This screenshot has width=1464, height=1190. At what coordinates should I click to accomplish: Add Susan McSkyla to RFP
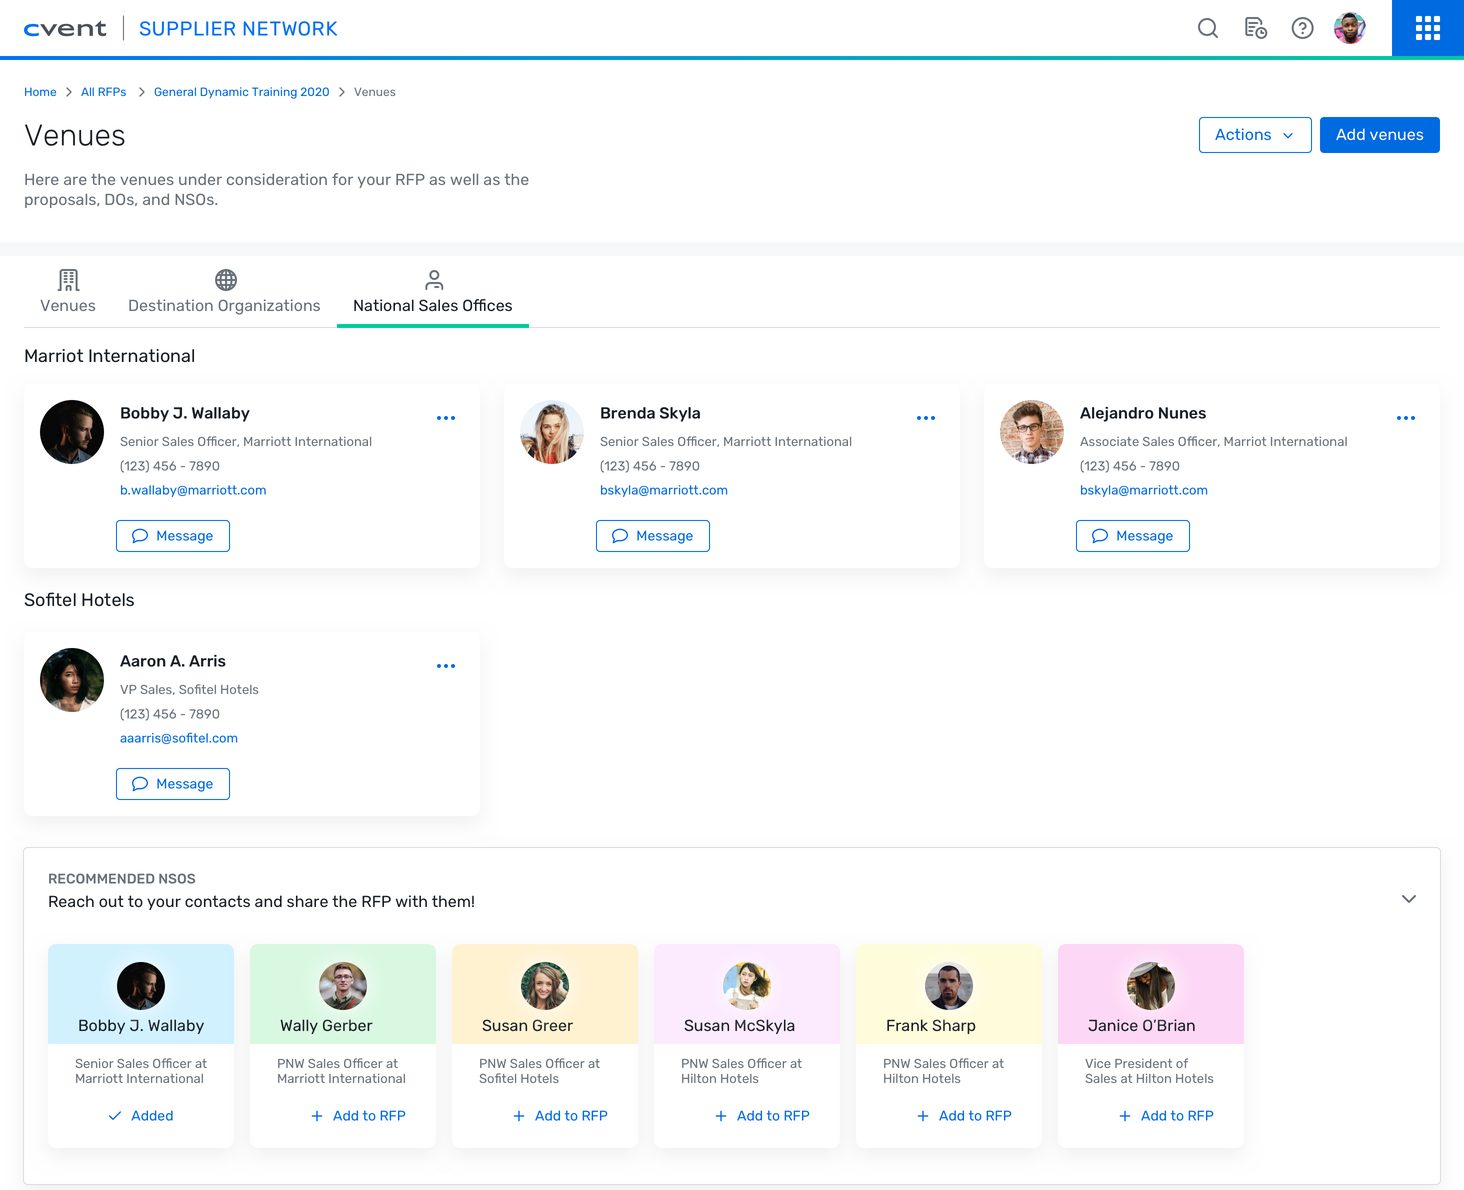click(762, 1116)
